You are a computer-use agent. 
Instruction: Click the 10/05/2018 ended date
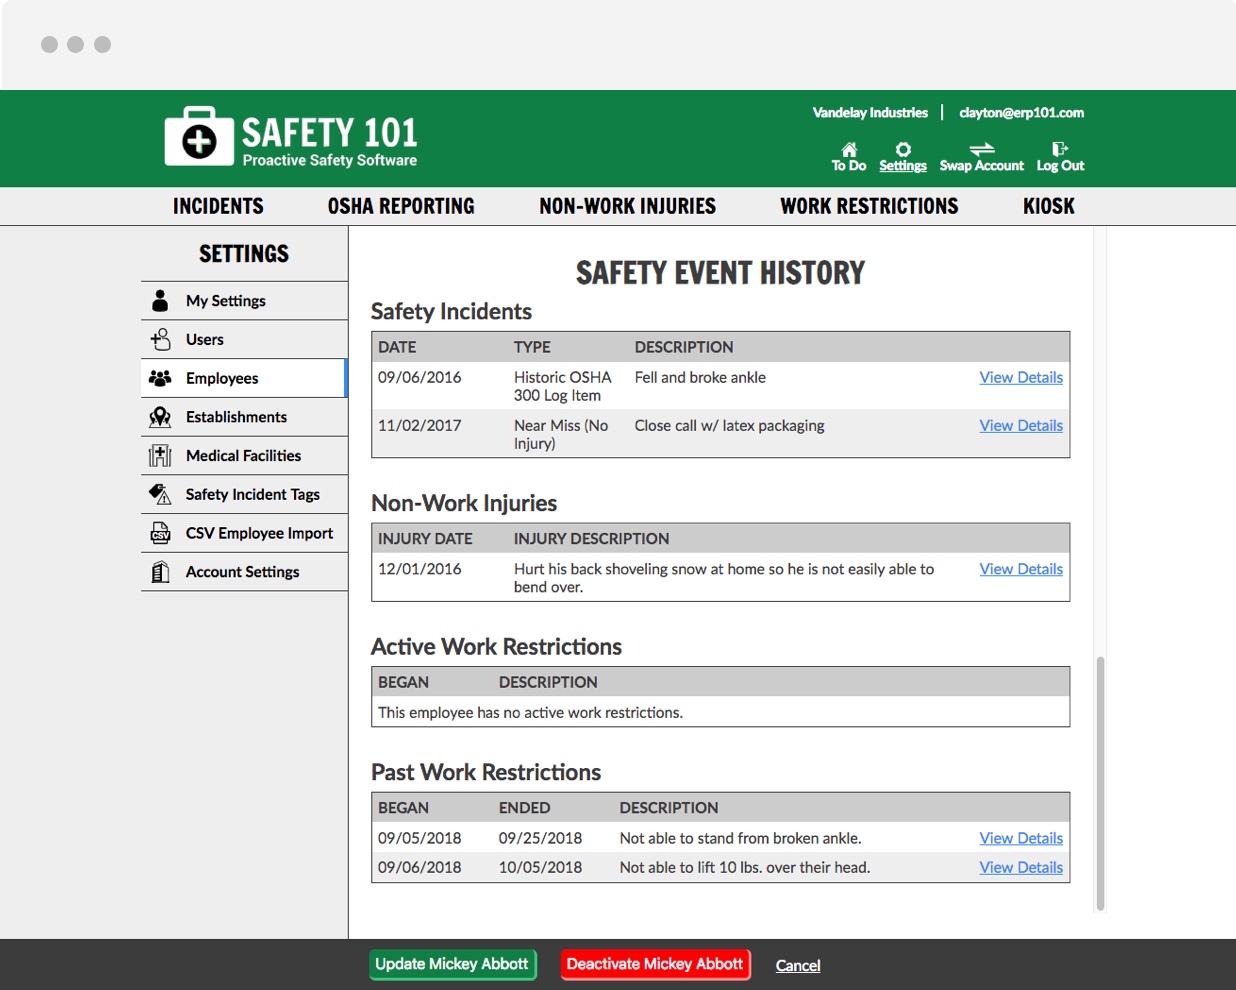pyautogui.click(x=540, y=867)
